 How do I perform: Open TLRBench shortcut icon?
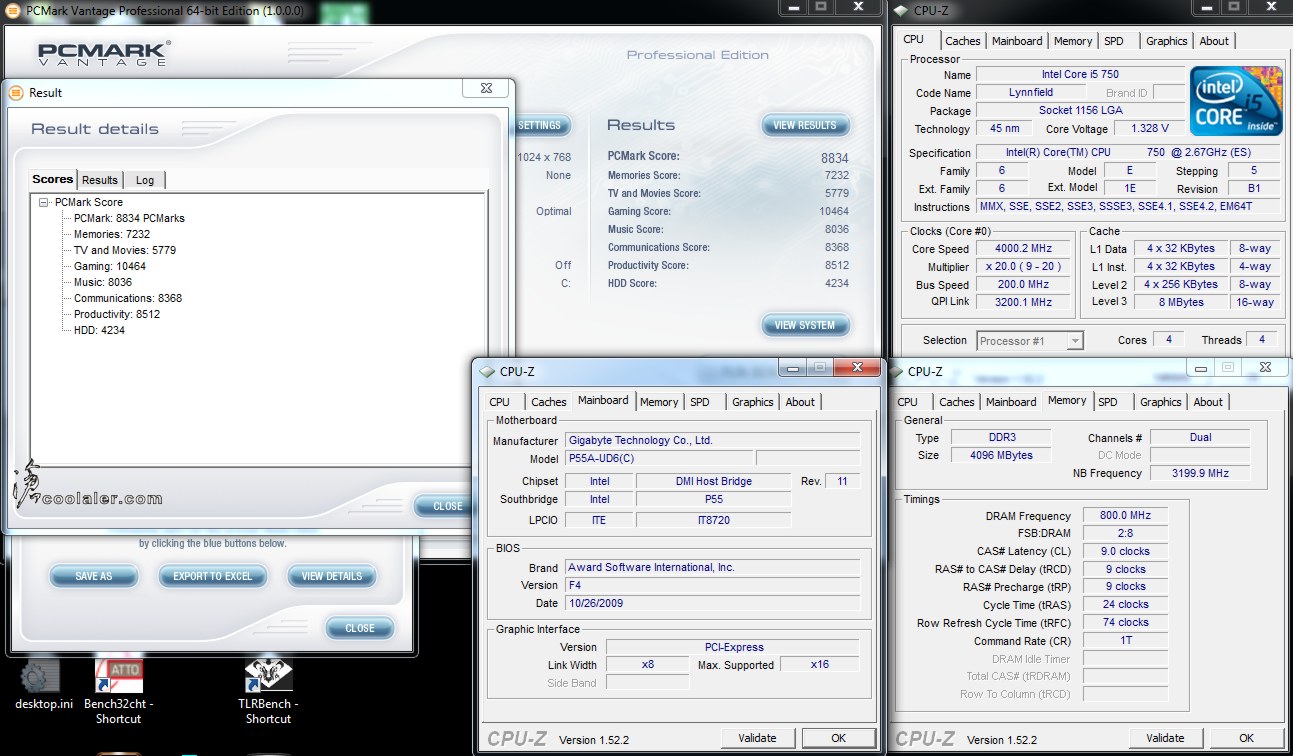(268, 675)
